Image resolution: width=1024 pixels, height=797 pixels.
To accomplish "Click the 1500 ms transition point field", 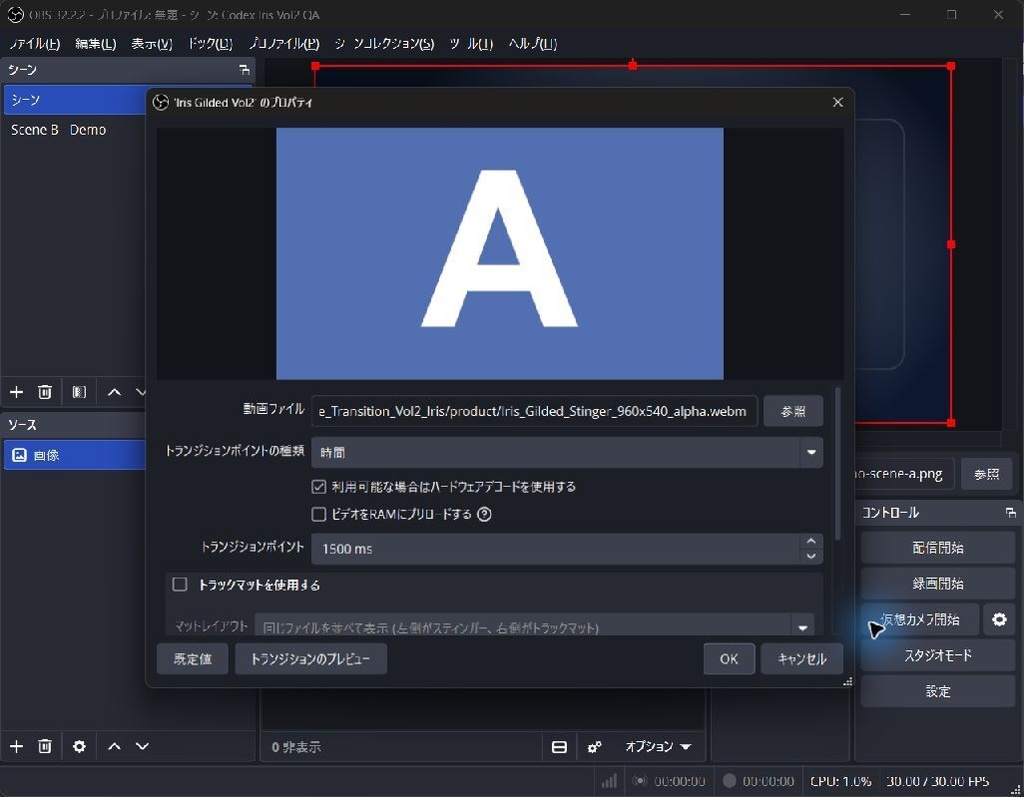I will pyautogui.click(x=555, y=549).
